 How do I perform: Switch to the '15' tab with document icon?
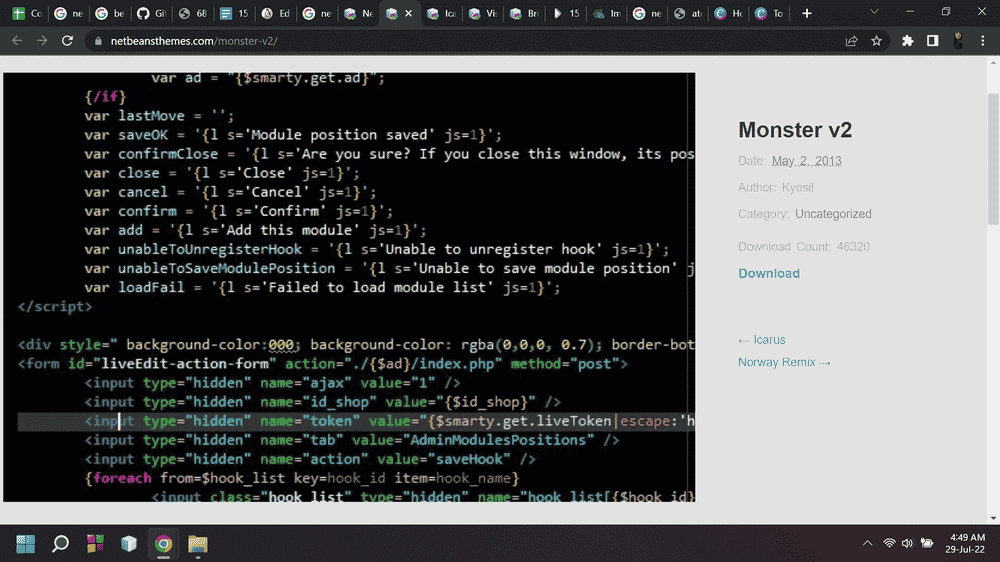tap(234, 13)
